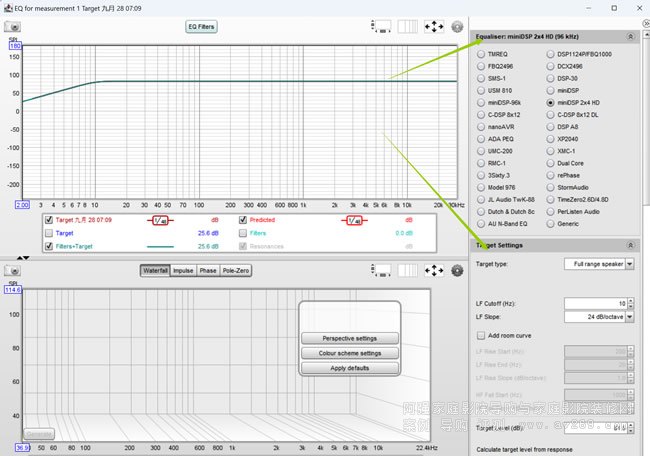This screenshot has width=650, height=456.
Task: Select the TMREQ equaliser radio button
Action: [x=481, y=53]
